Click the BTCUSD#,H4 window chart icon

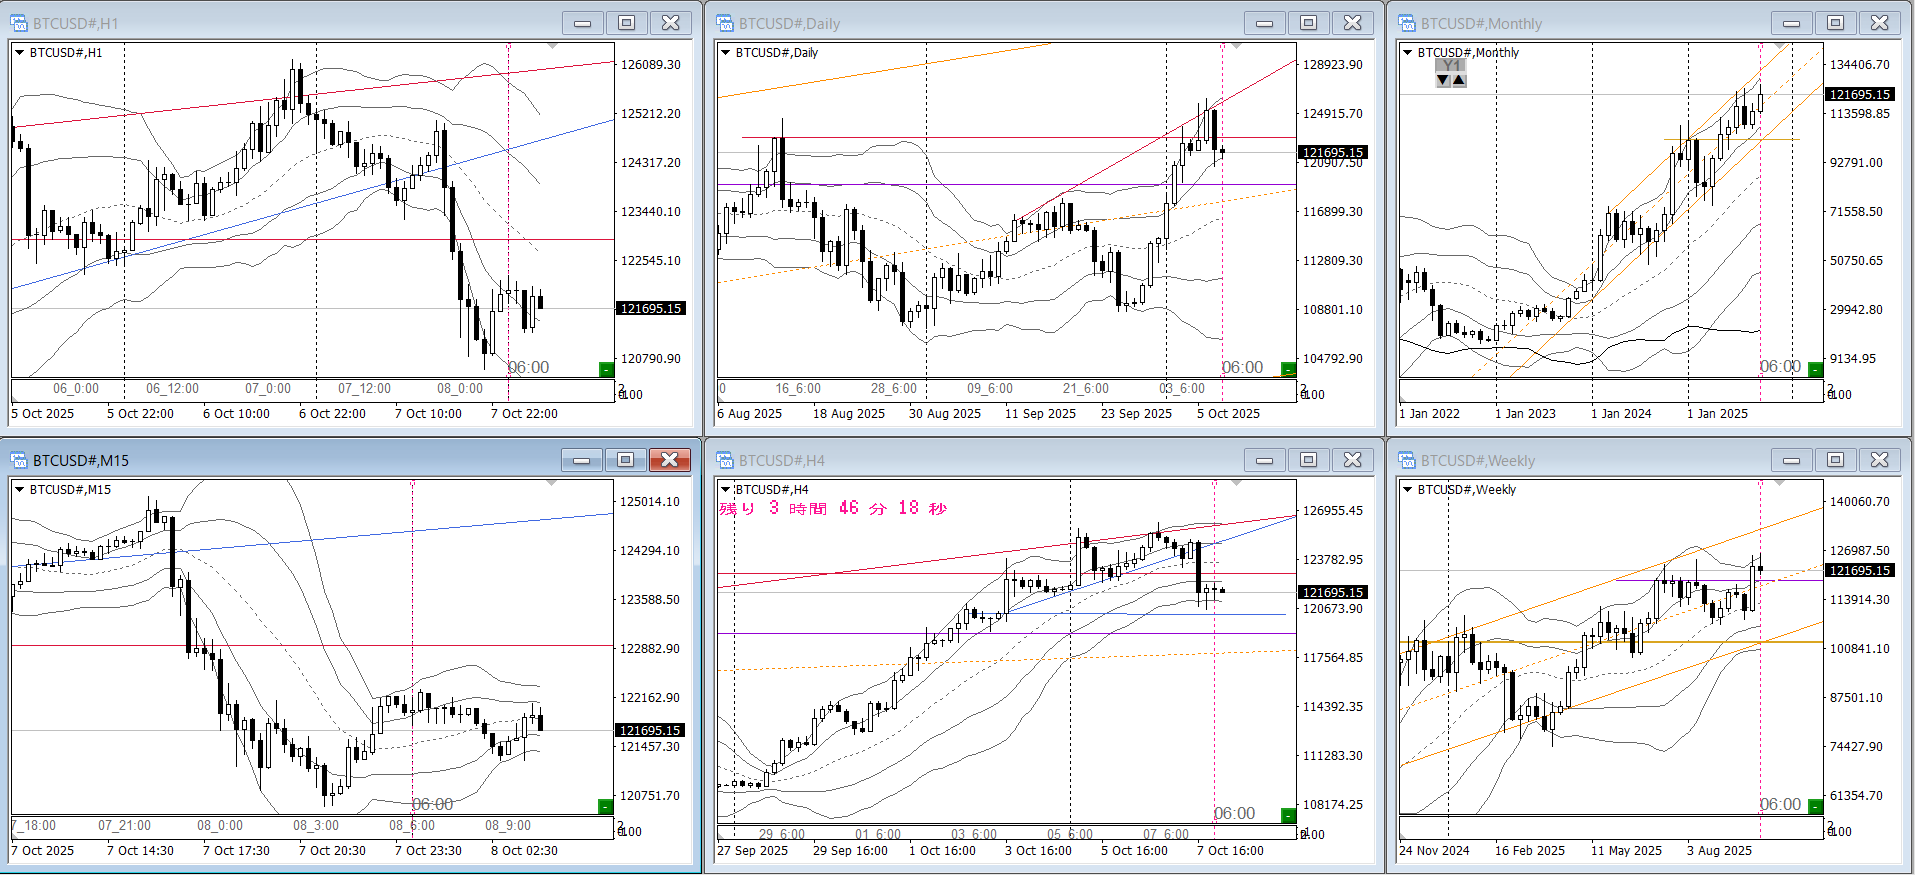725,460
